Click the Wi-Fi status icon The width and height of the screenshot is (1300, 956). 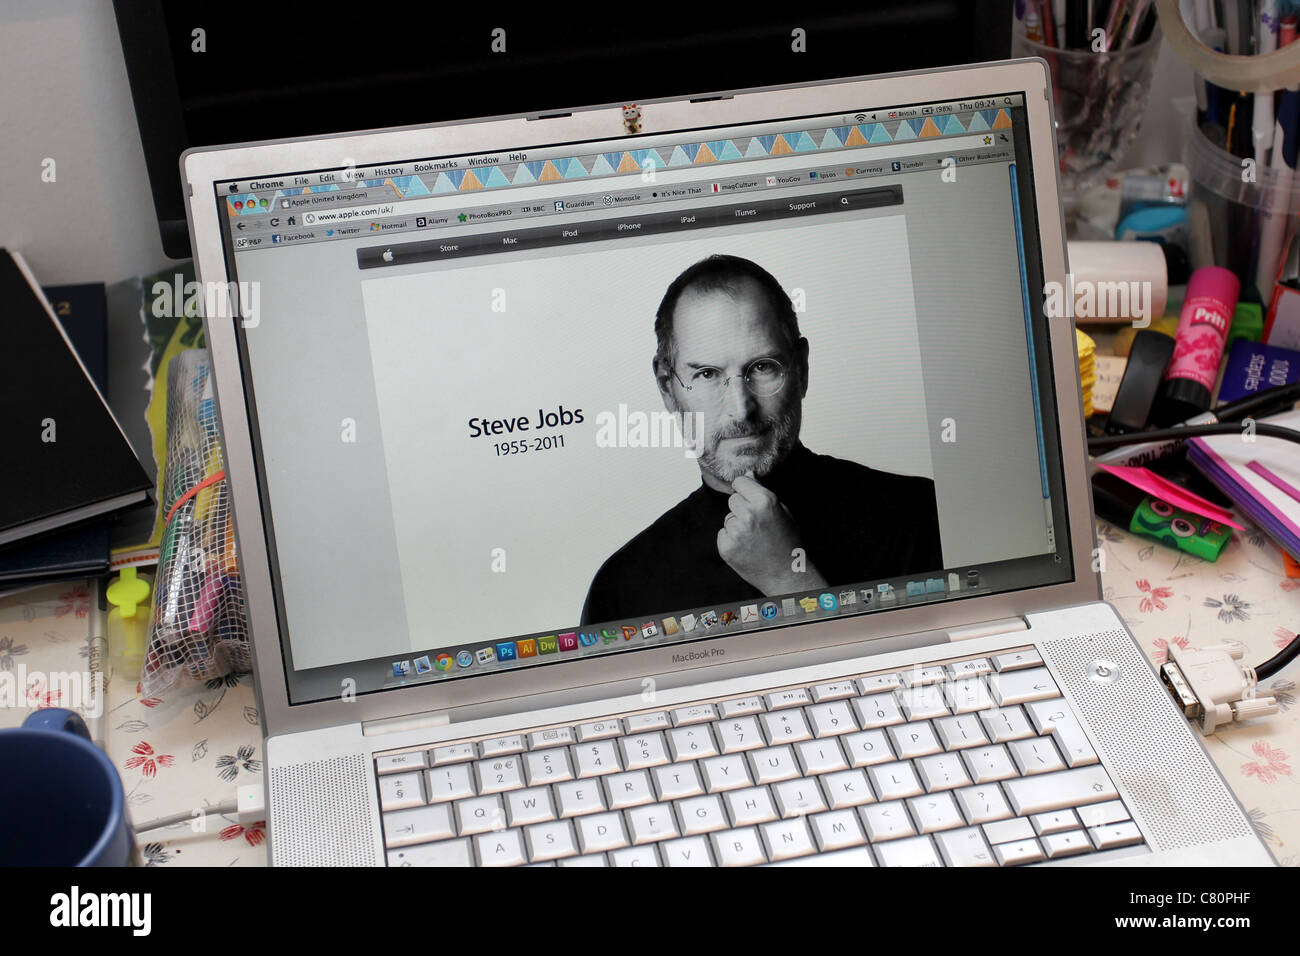[x=860, y=118]
